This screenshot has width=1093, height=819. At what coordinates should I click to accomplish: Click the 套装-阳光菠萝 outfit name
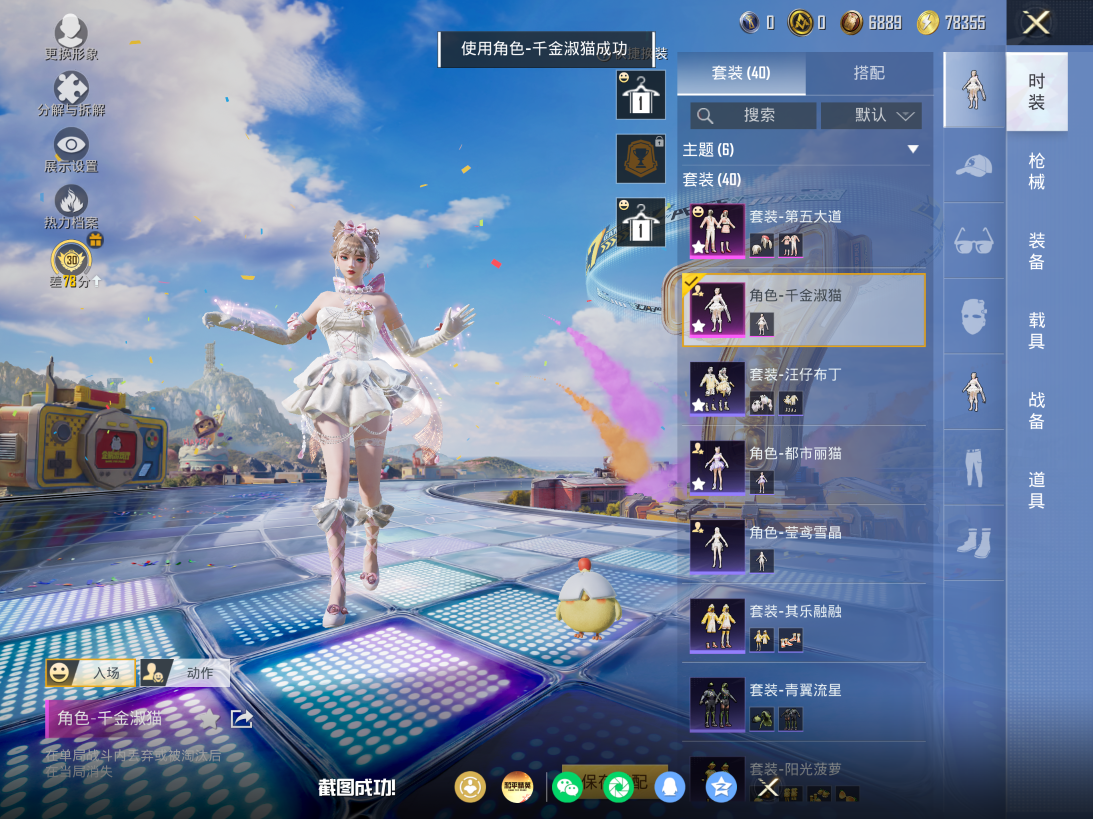tap(795, 769)
